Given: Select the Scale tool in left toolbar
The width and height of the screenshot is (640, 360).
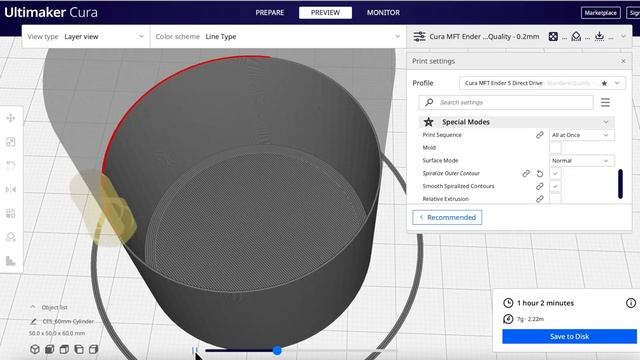Looking at the screenshot, I should [x=11, y=142].
